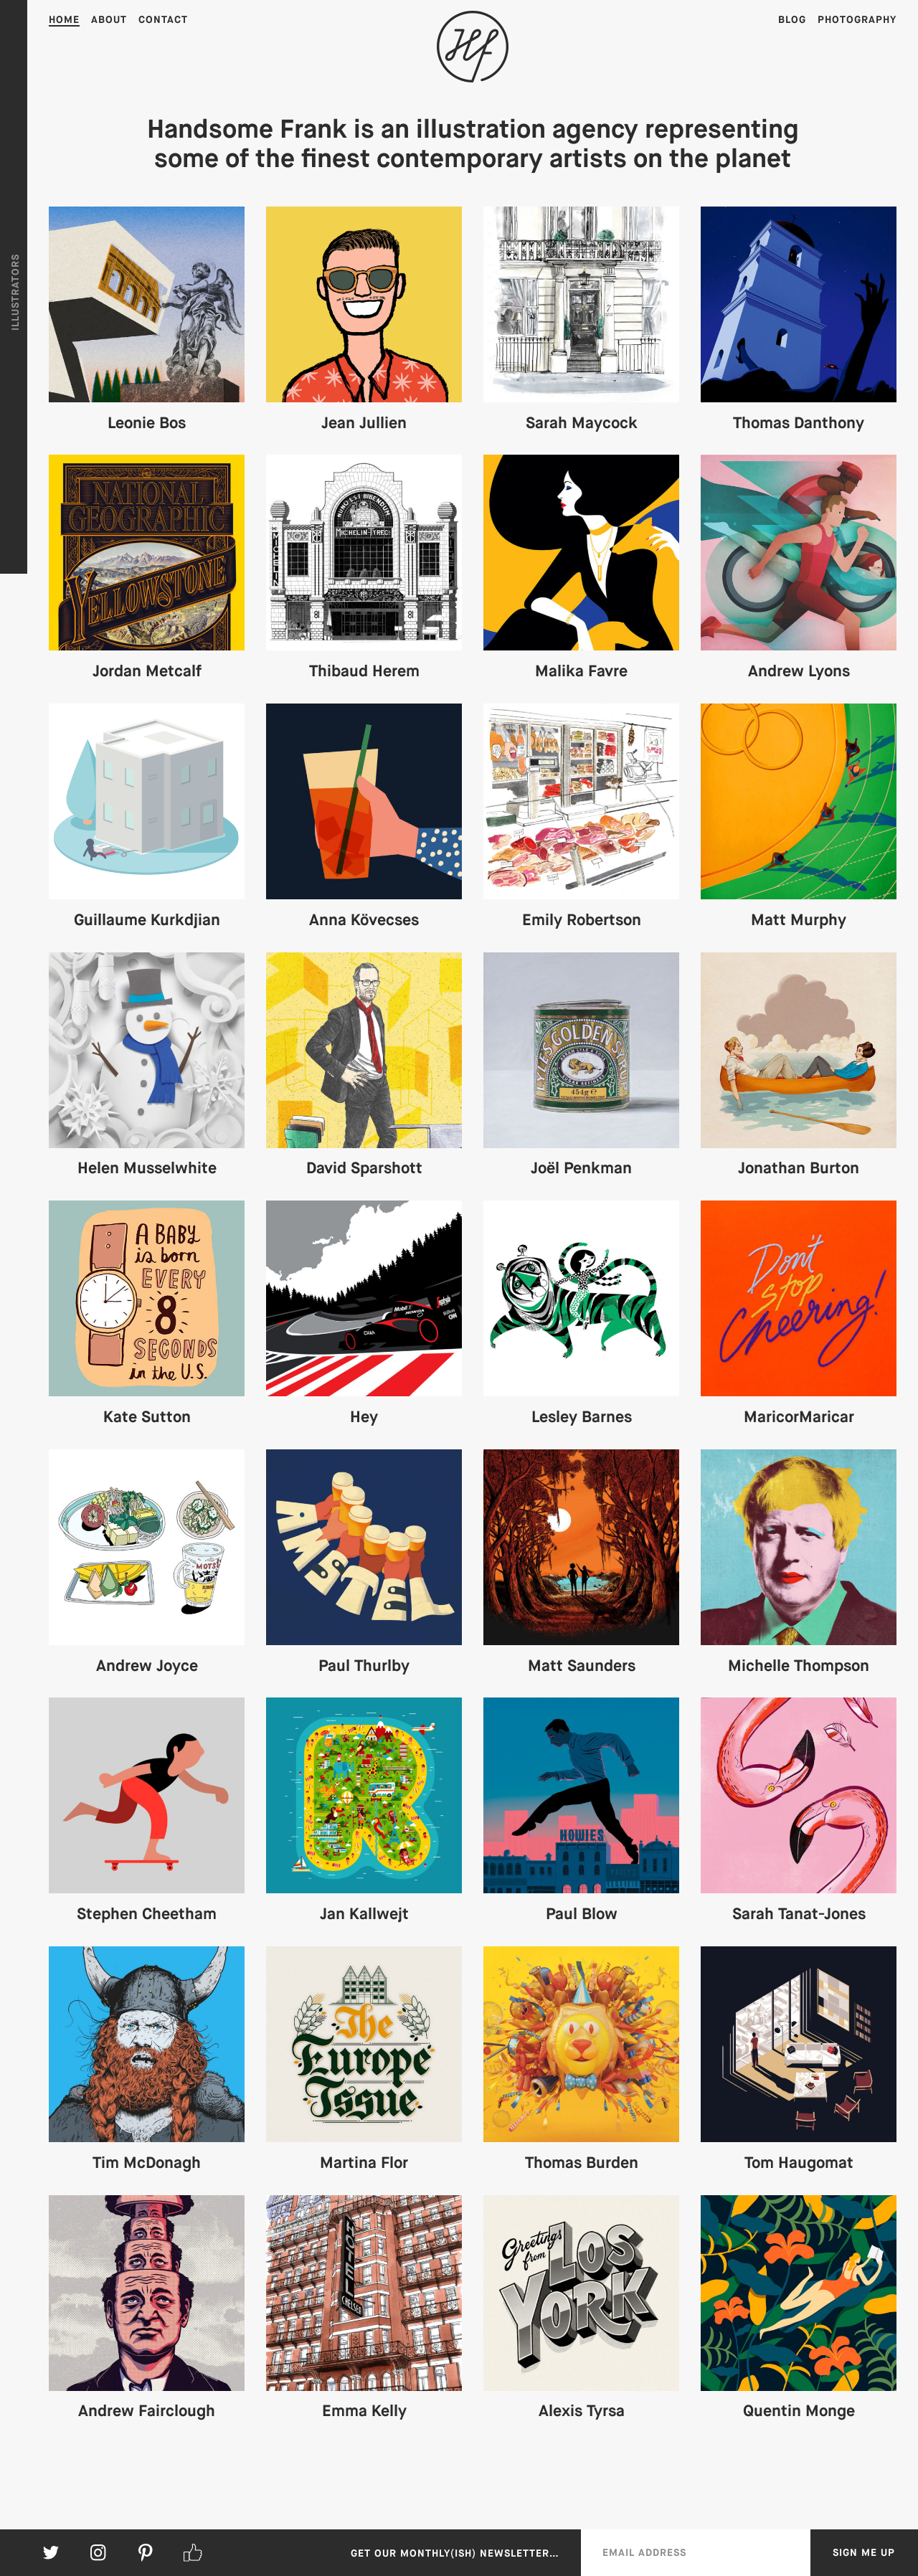This screenshot has width=918, height=2576.
Task: Select the Home menu item
Action: pos(64,19)
